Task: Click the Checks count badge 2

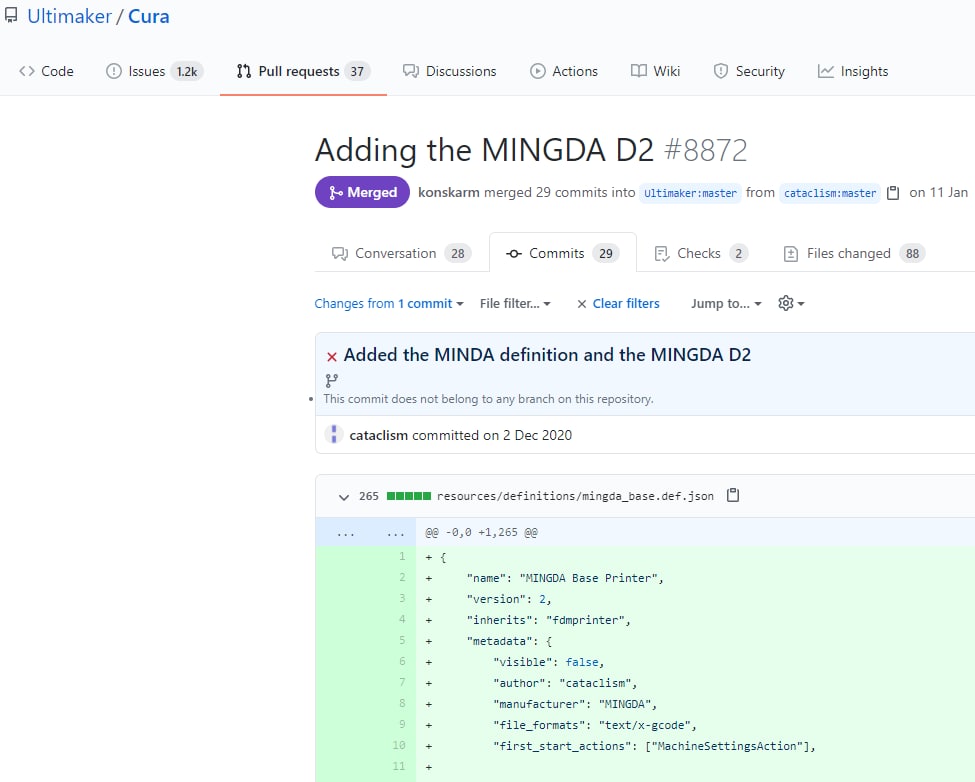Action: (x=739, y=254)
